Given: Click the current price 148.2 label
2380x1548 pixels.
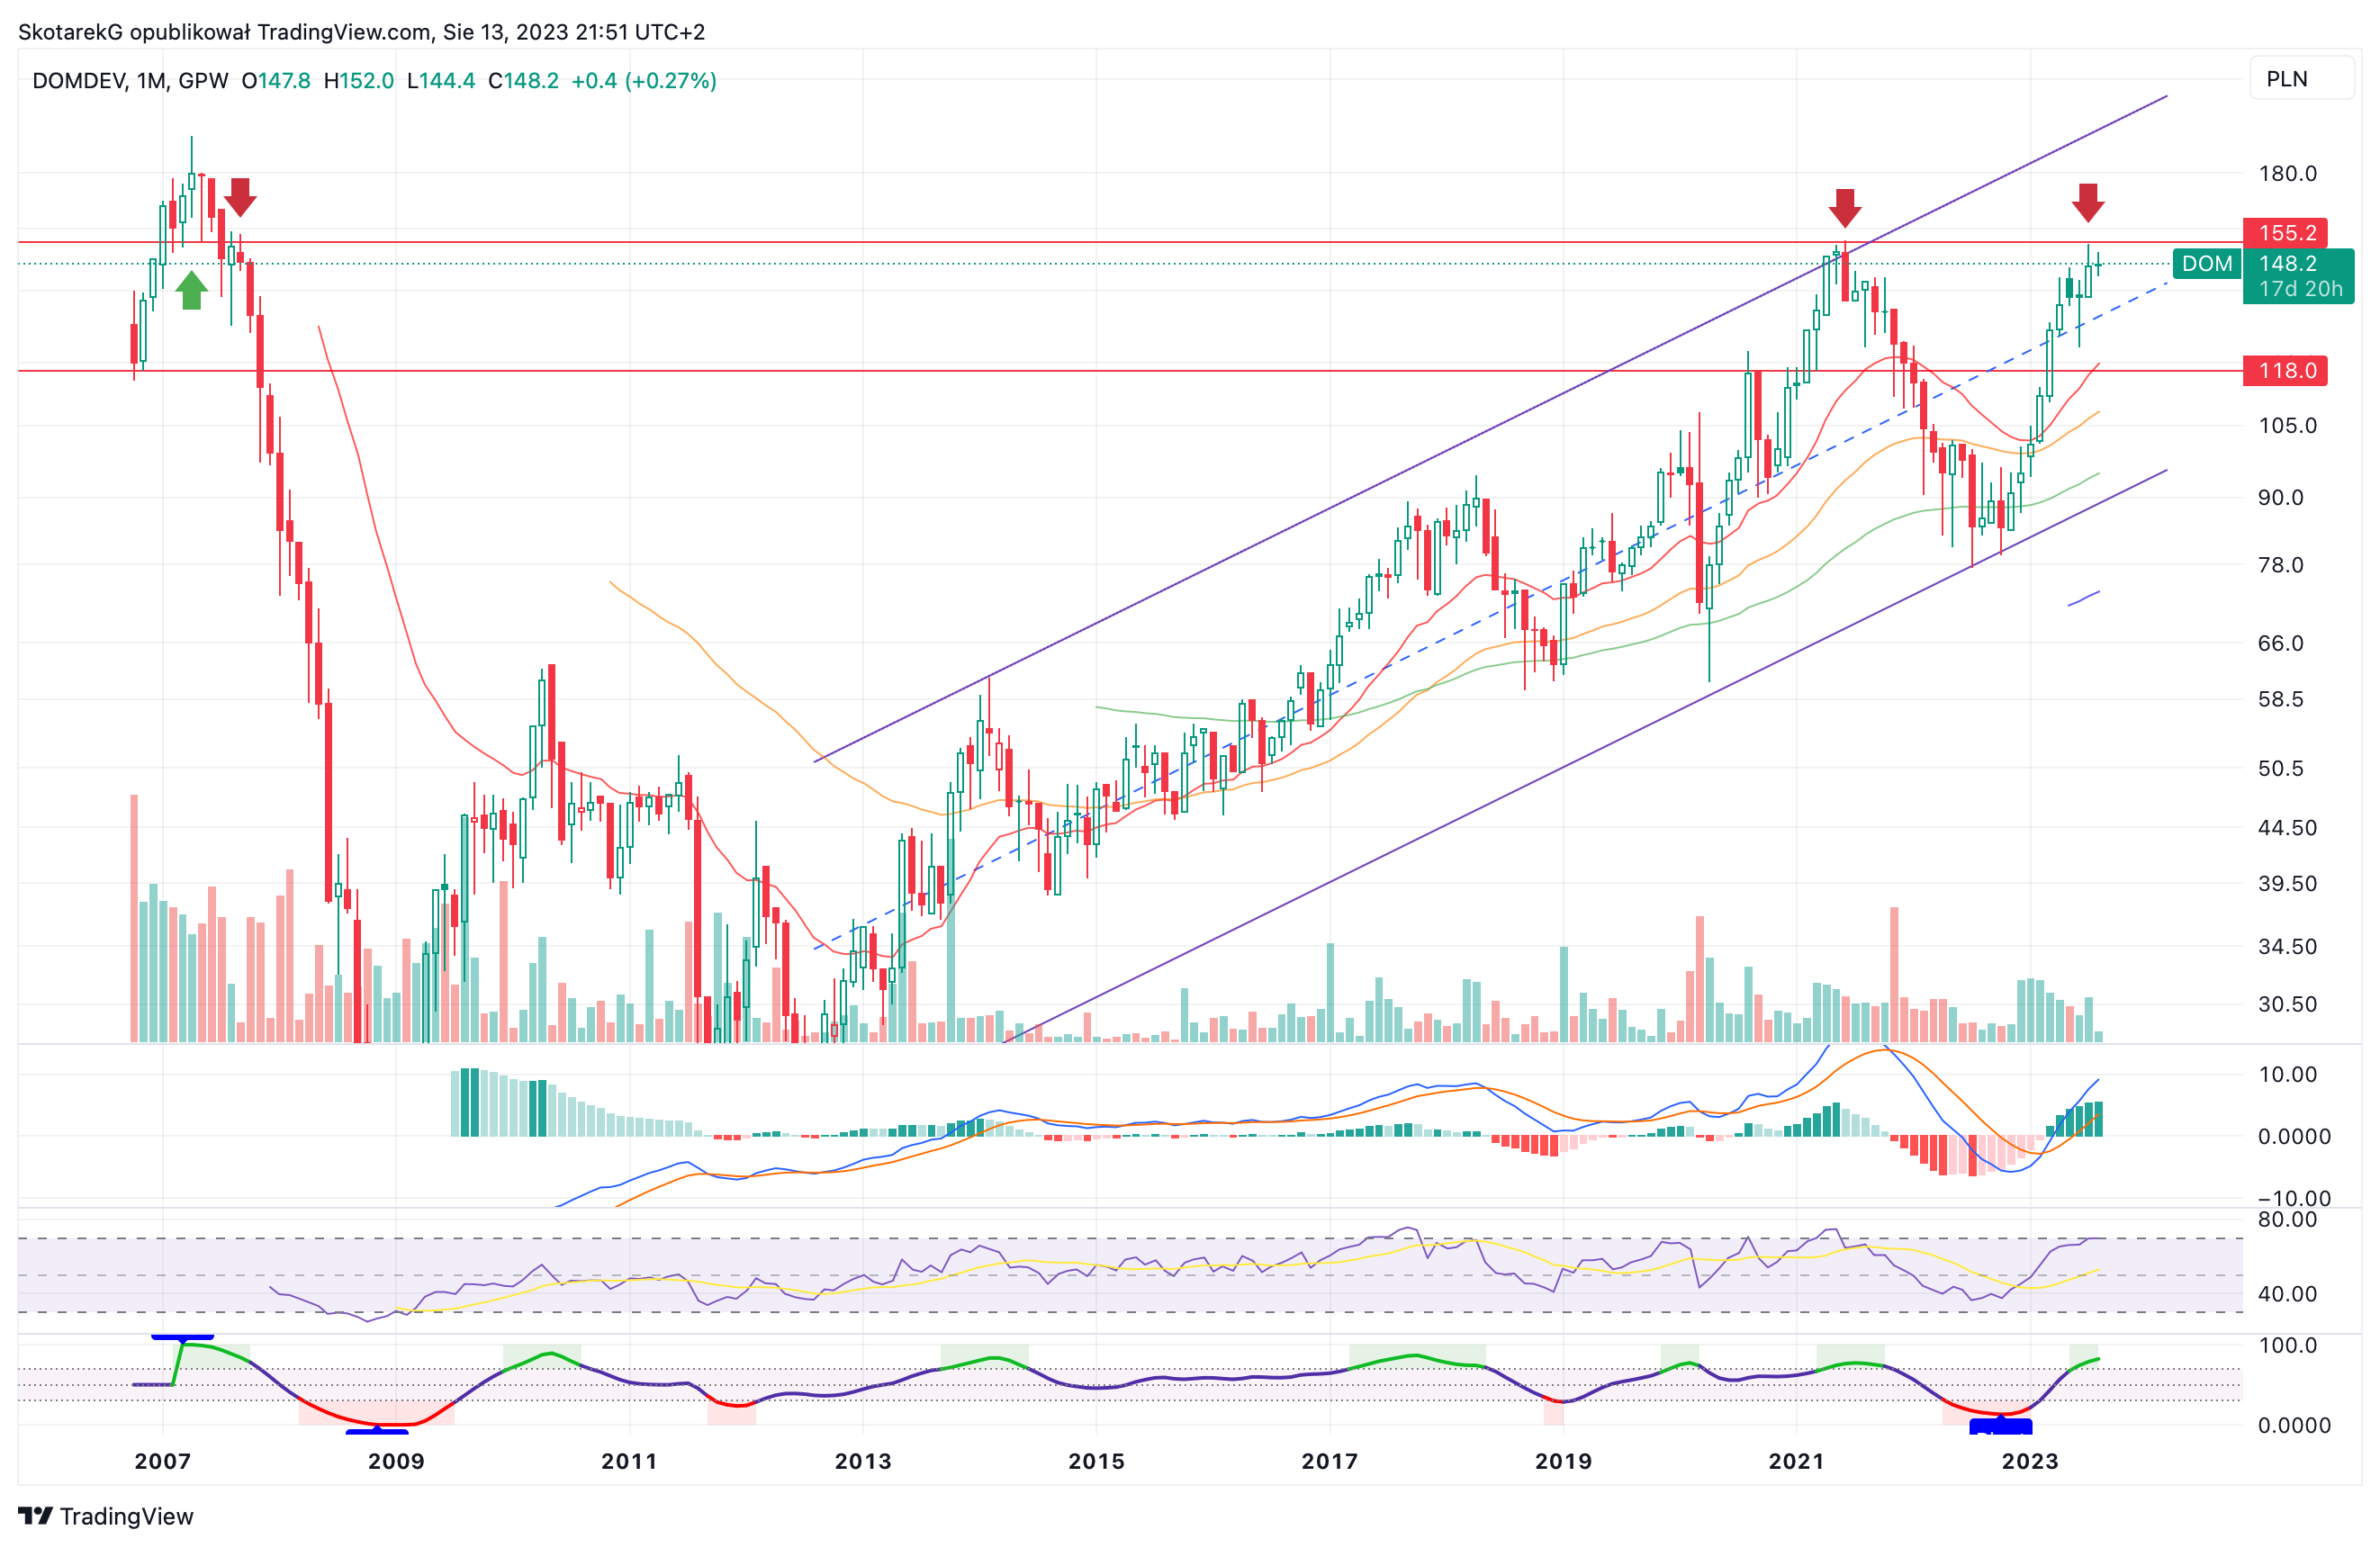Looking at the screenshot, I should pos(2288,263).
